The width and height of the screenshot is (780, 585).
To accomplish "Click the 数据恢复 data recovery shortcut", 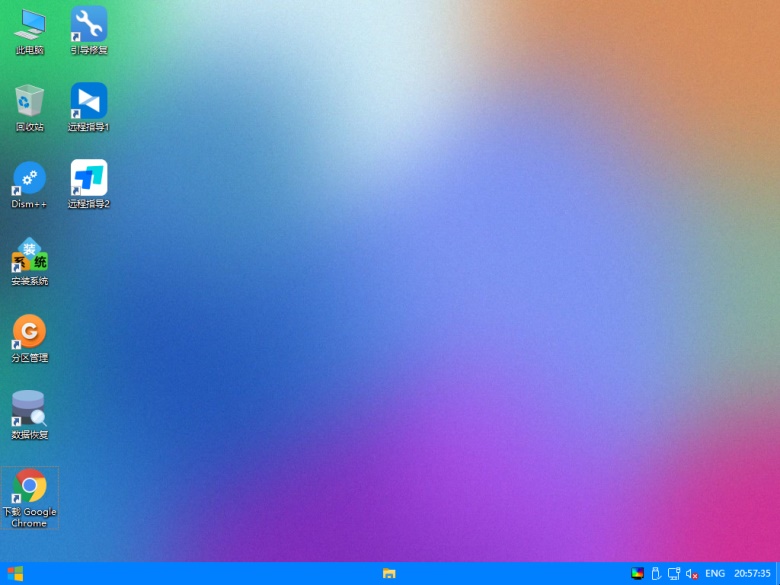I will click(30, 409).
